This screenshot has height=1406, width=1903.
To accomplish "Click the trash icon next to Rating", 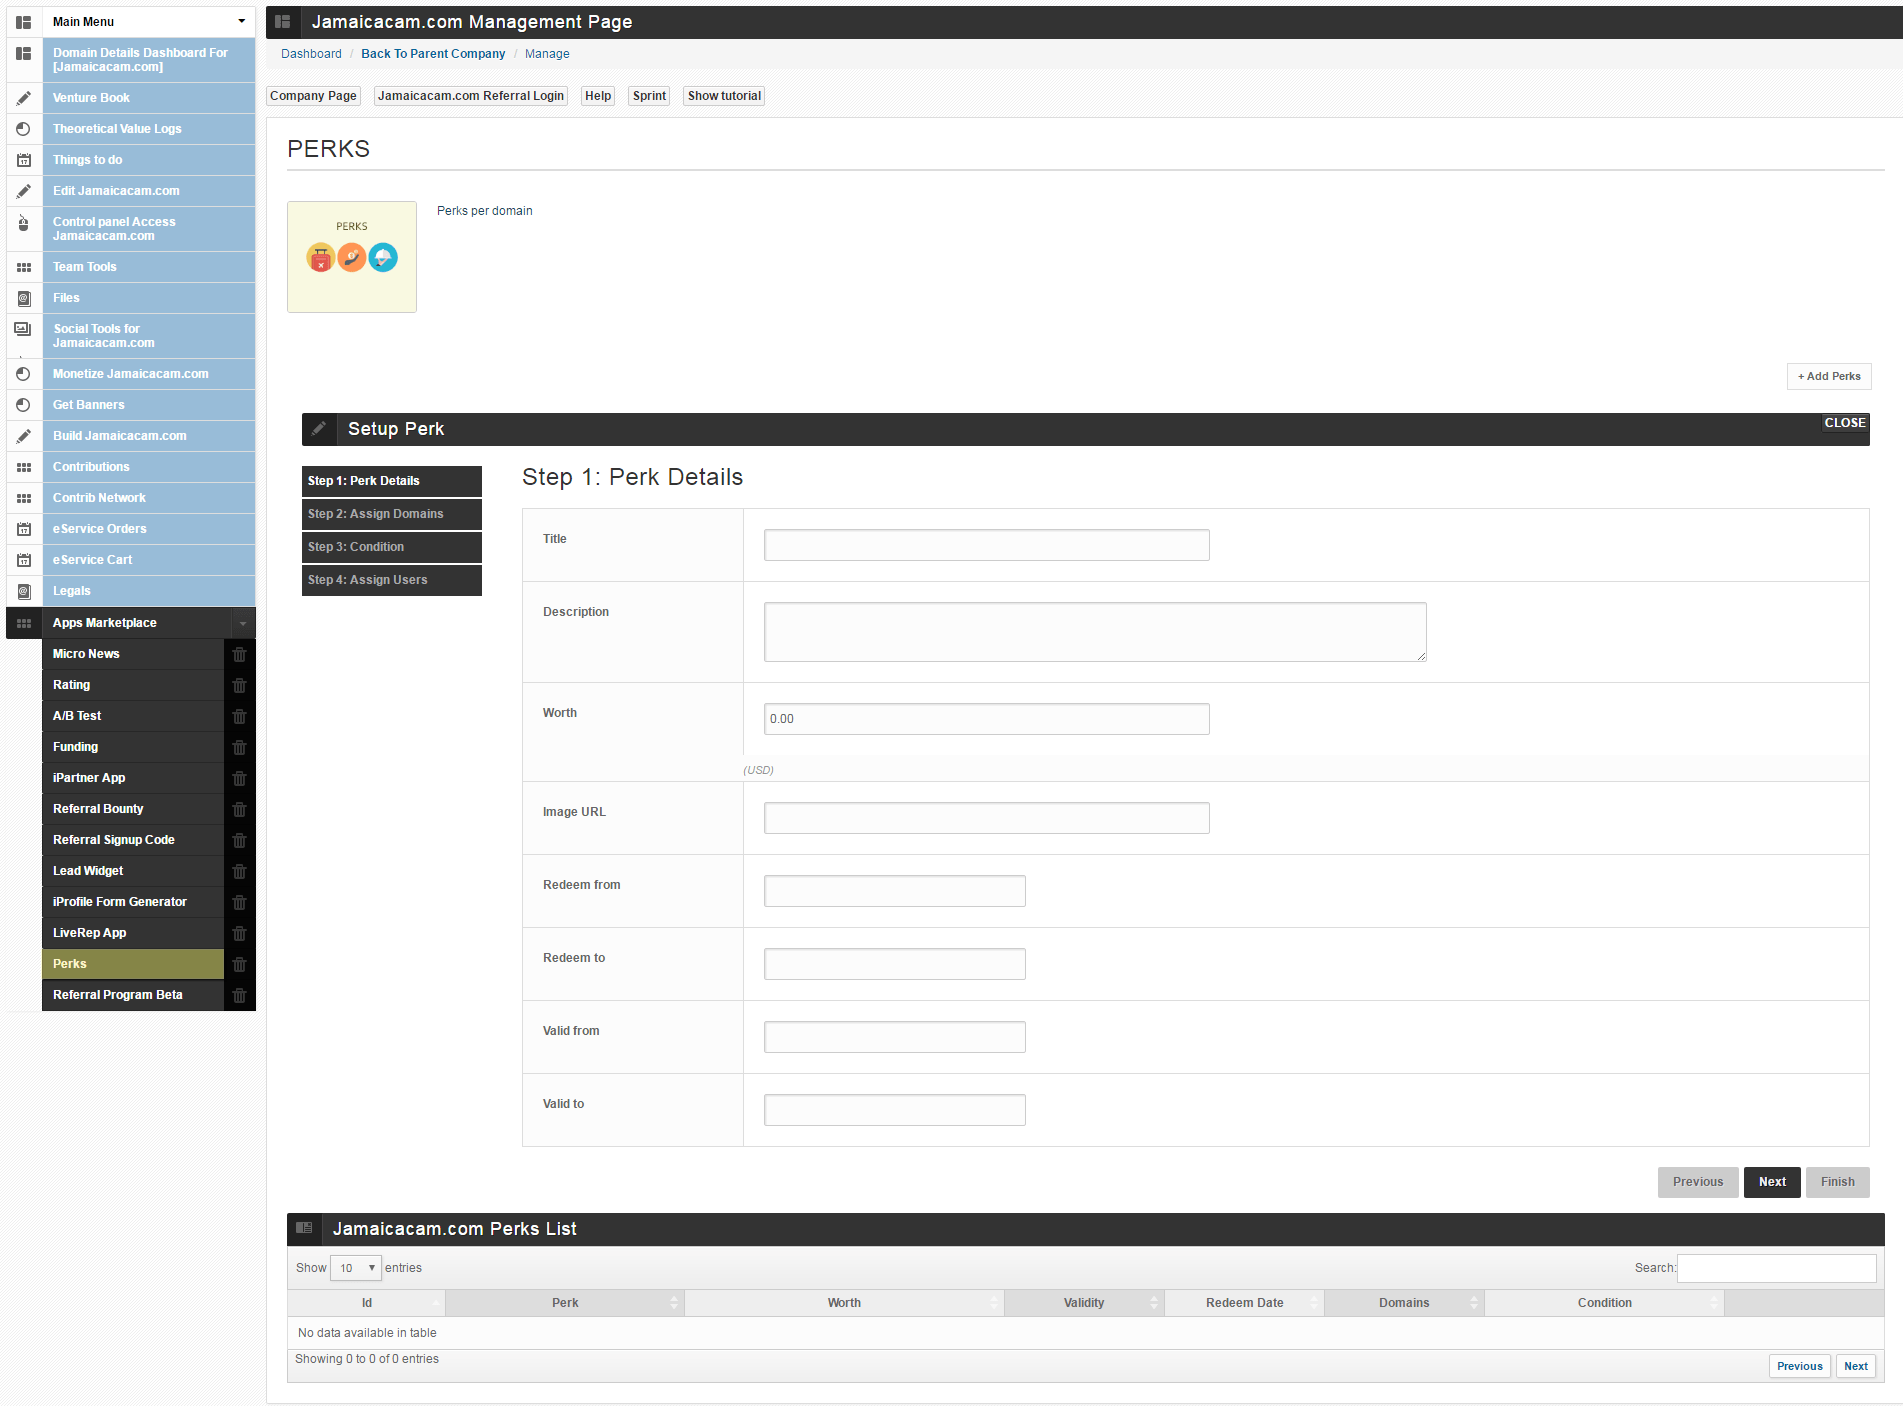I will 239,685.
